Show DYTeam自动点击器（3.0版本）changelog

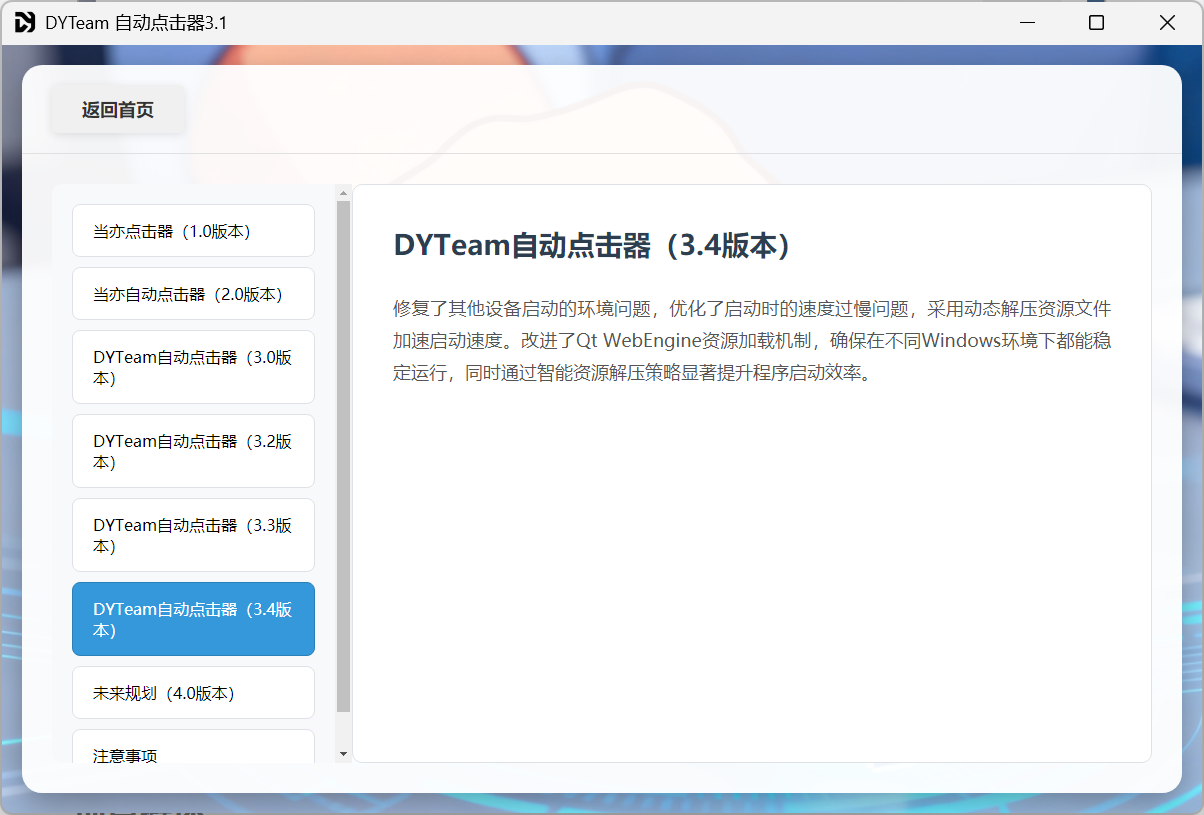(193, 367)
